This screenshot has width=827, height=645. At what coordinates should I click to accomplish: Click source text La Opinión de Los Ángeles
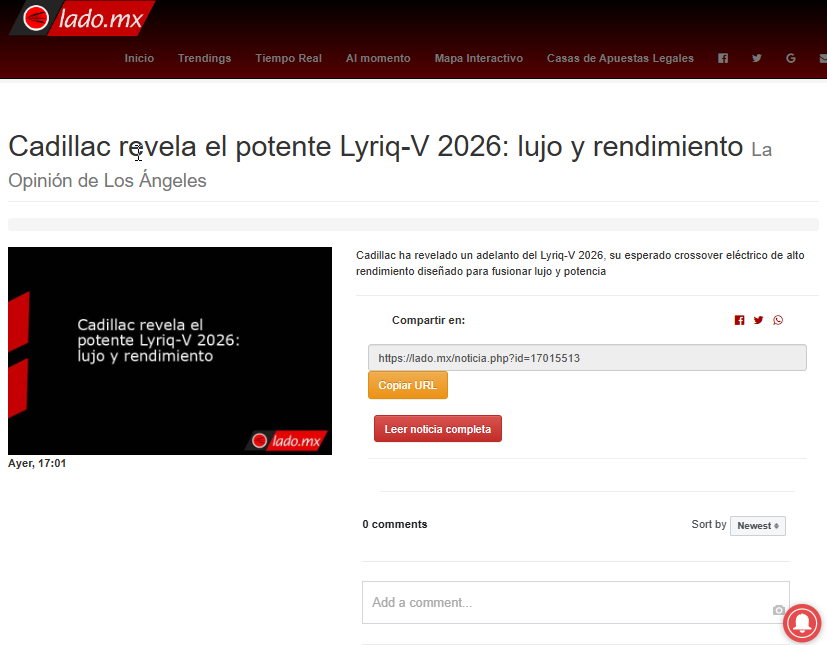click(390, 164)
